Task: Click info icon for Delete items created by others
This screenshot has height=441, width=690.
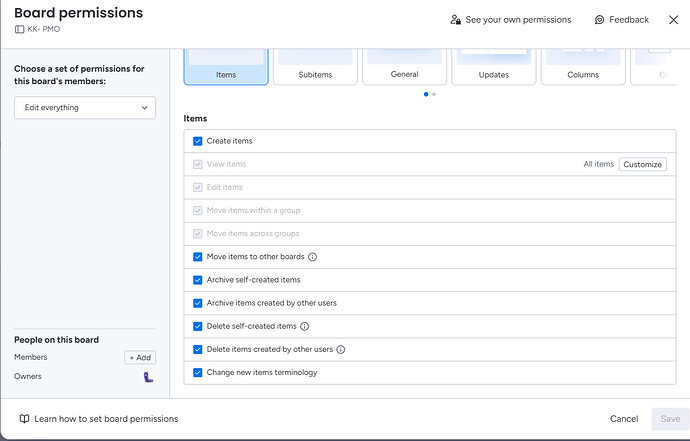Action: (341, 349)
